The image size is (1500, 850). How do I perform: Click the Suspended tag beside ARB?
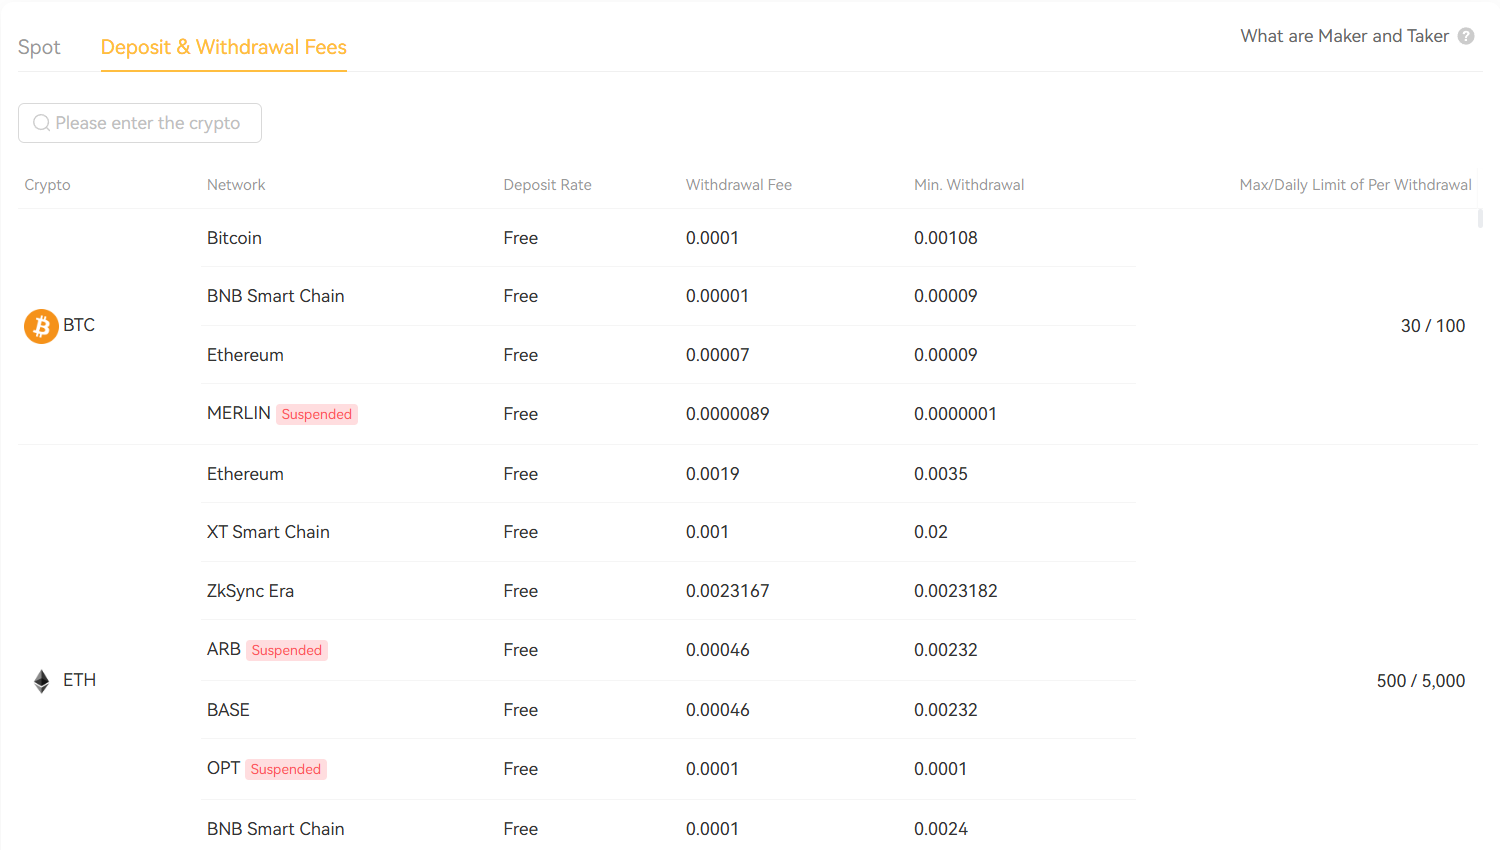click(x=287, y=650)
